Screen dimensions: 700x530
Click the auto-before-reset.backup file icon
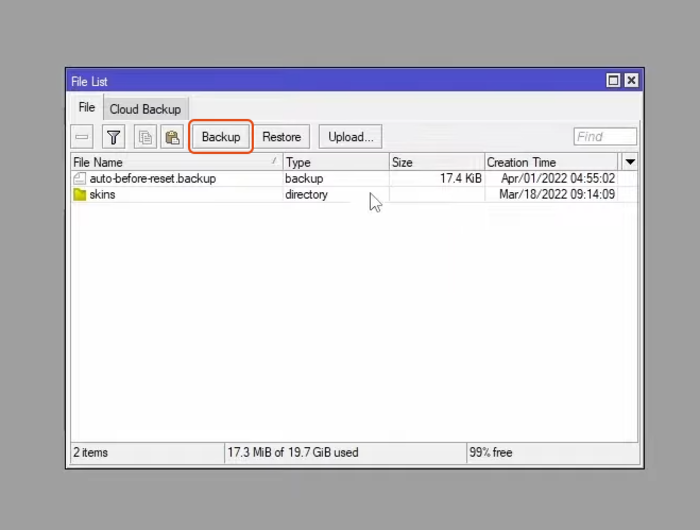point(80,178)
